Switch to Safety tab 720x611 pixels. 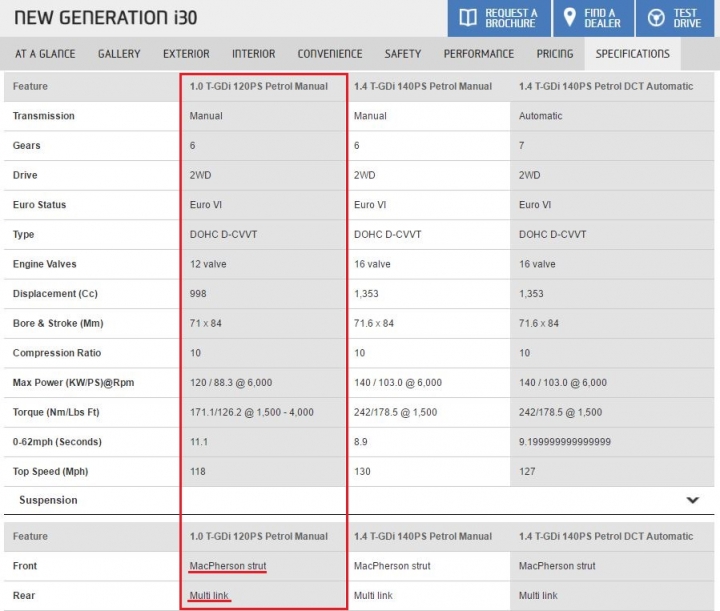point(403,54)
